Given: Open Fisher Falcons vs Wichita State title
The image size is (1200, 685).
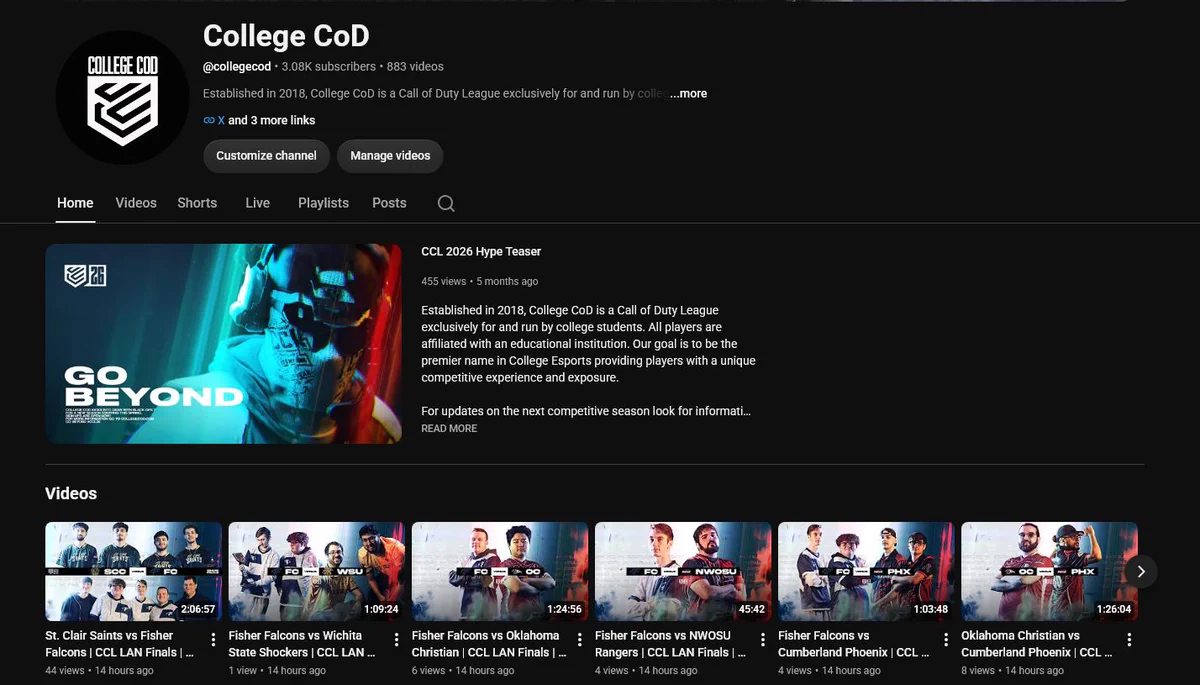Looking at the screenshot, I should 302,644.
